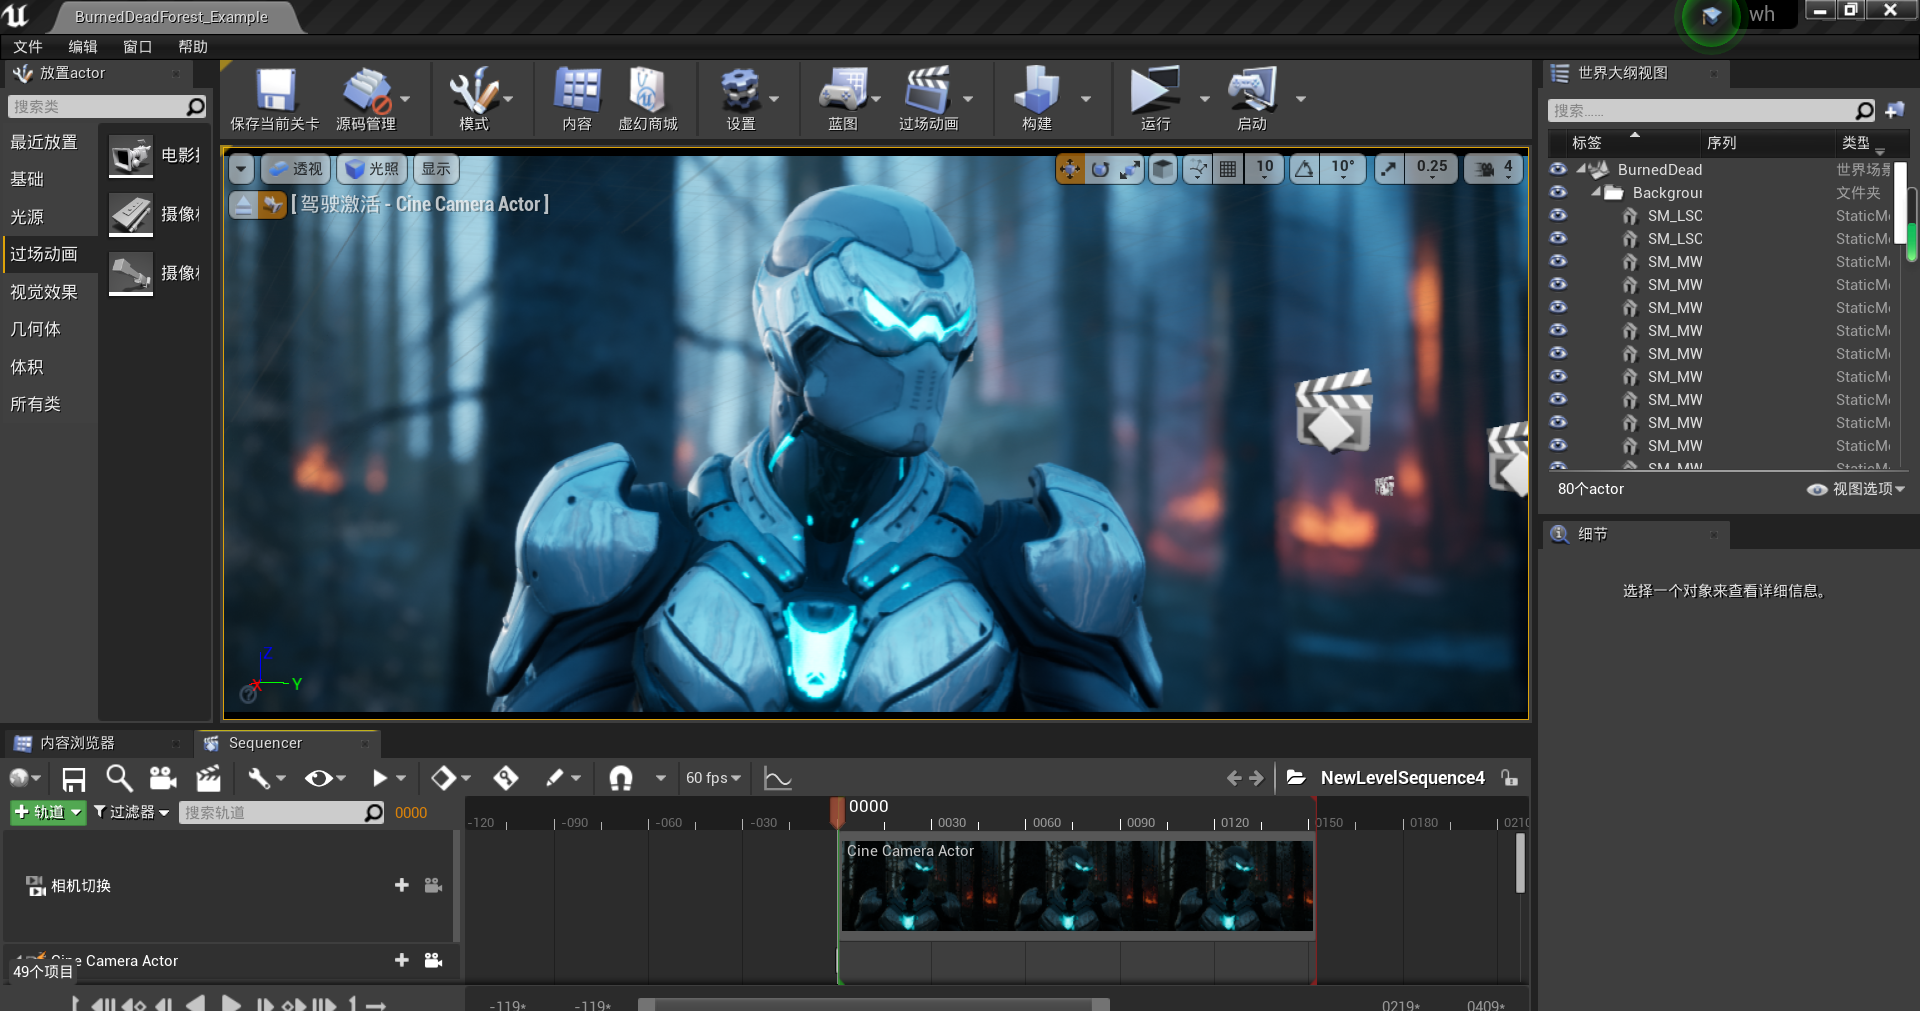Collapse the Backgroui folder in outliner
The image size is (1920, 1011).
[1596, 192]
